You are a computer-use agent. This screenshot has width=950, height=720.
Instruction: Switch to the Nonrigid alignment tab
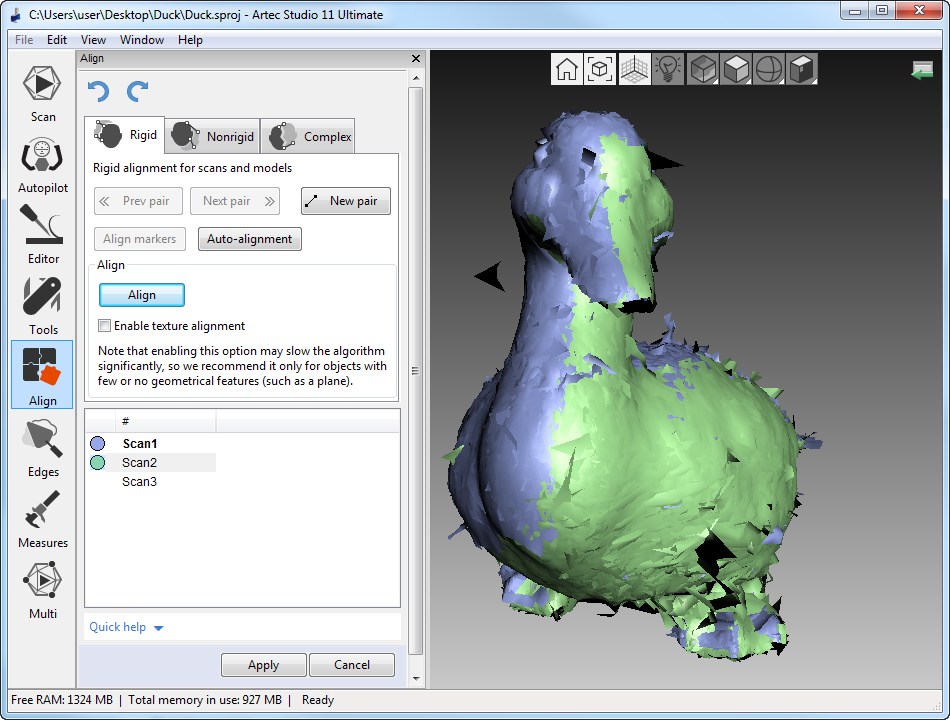point(212,136)
